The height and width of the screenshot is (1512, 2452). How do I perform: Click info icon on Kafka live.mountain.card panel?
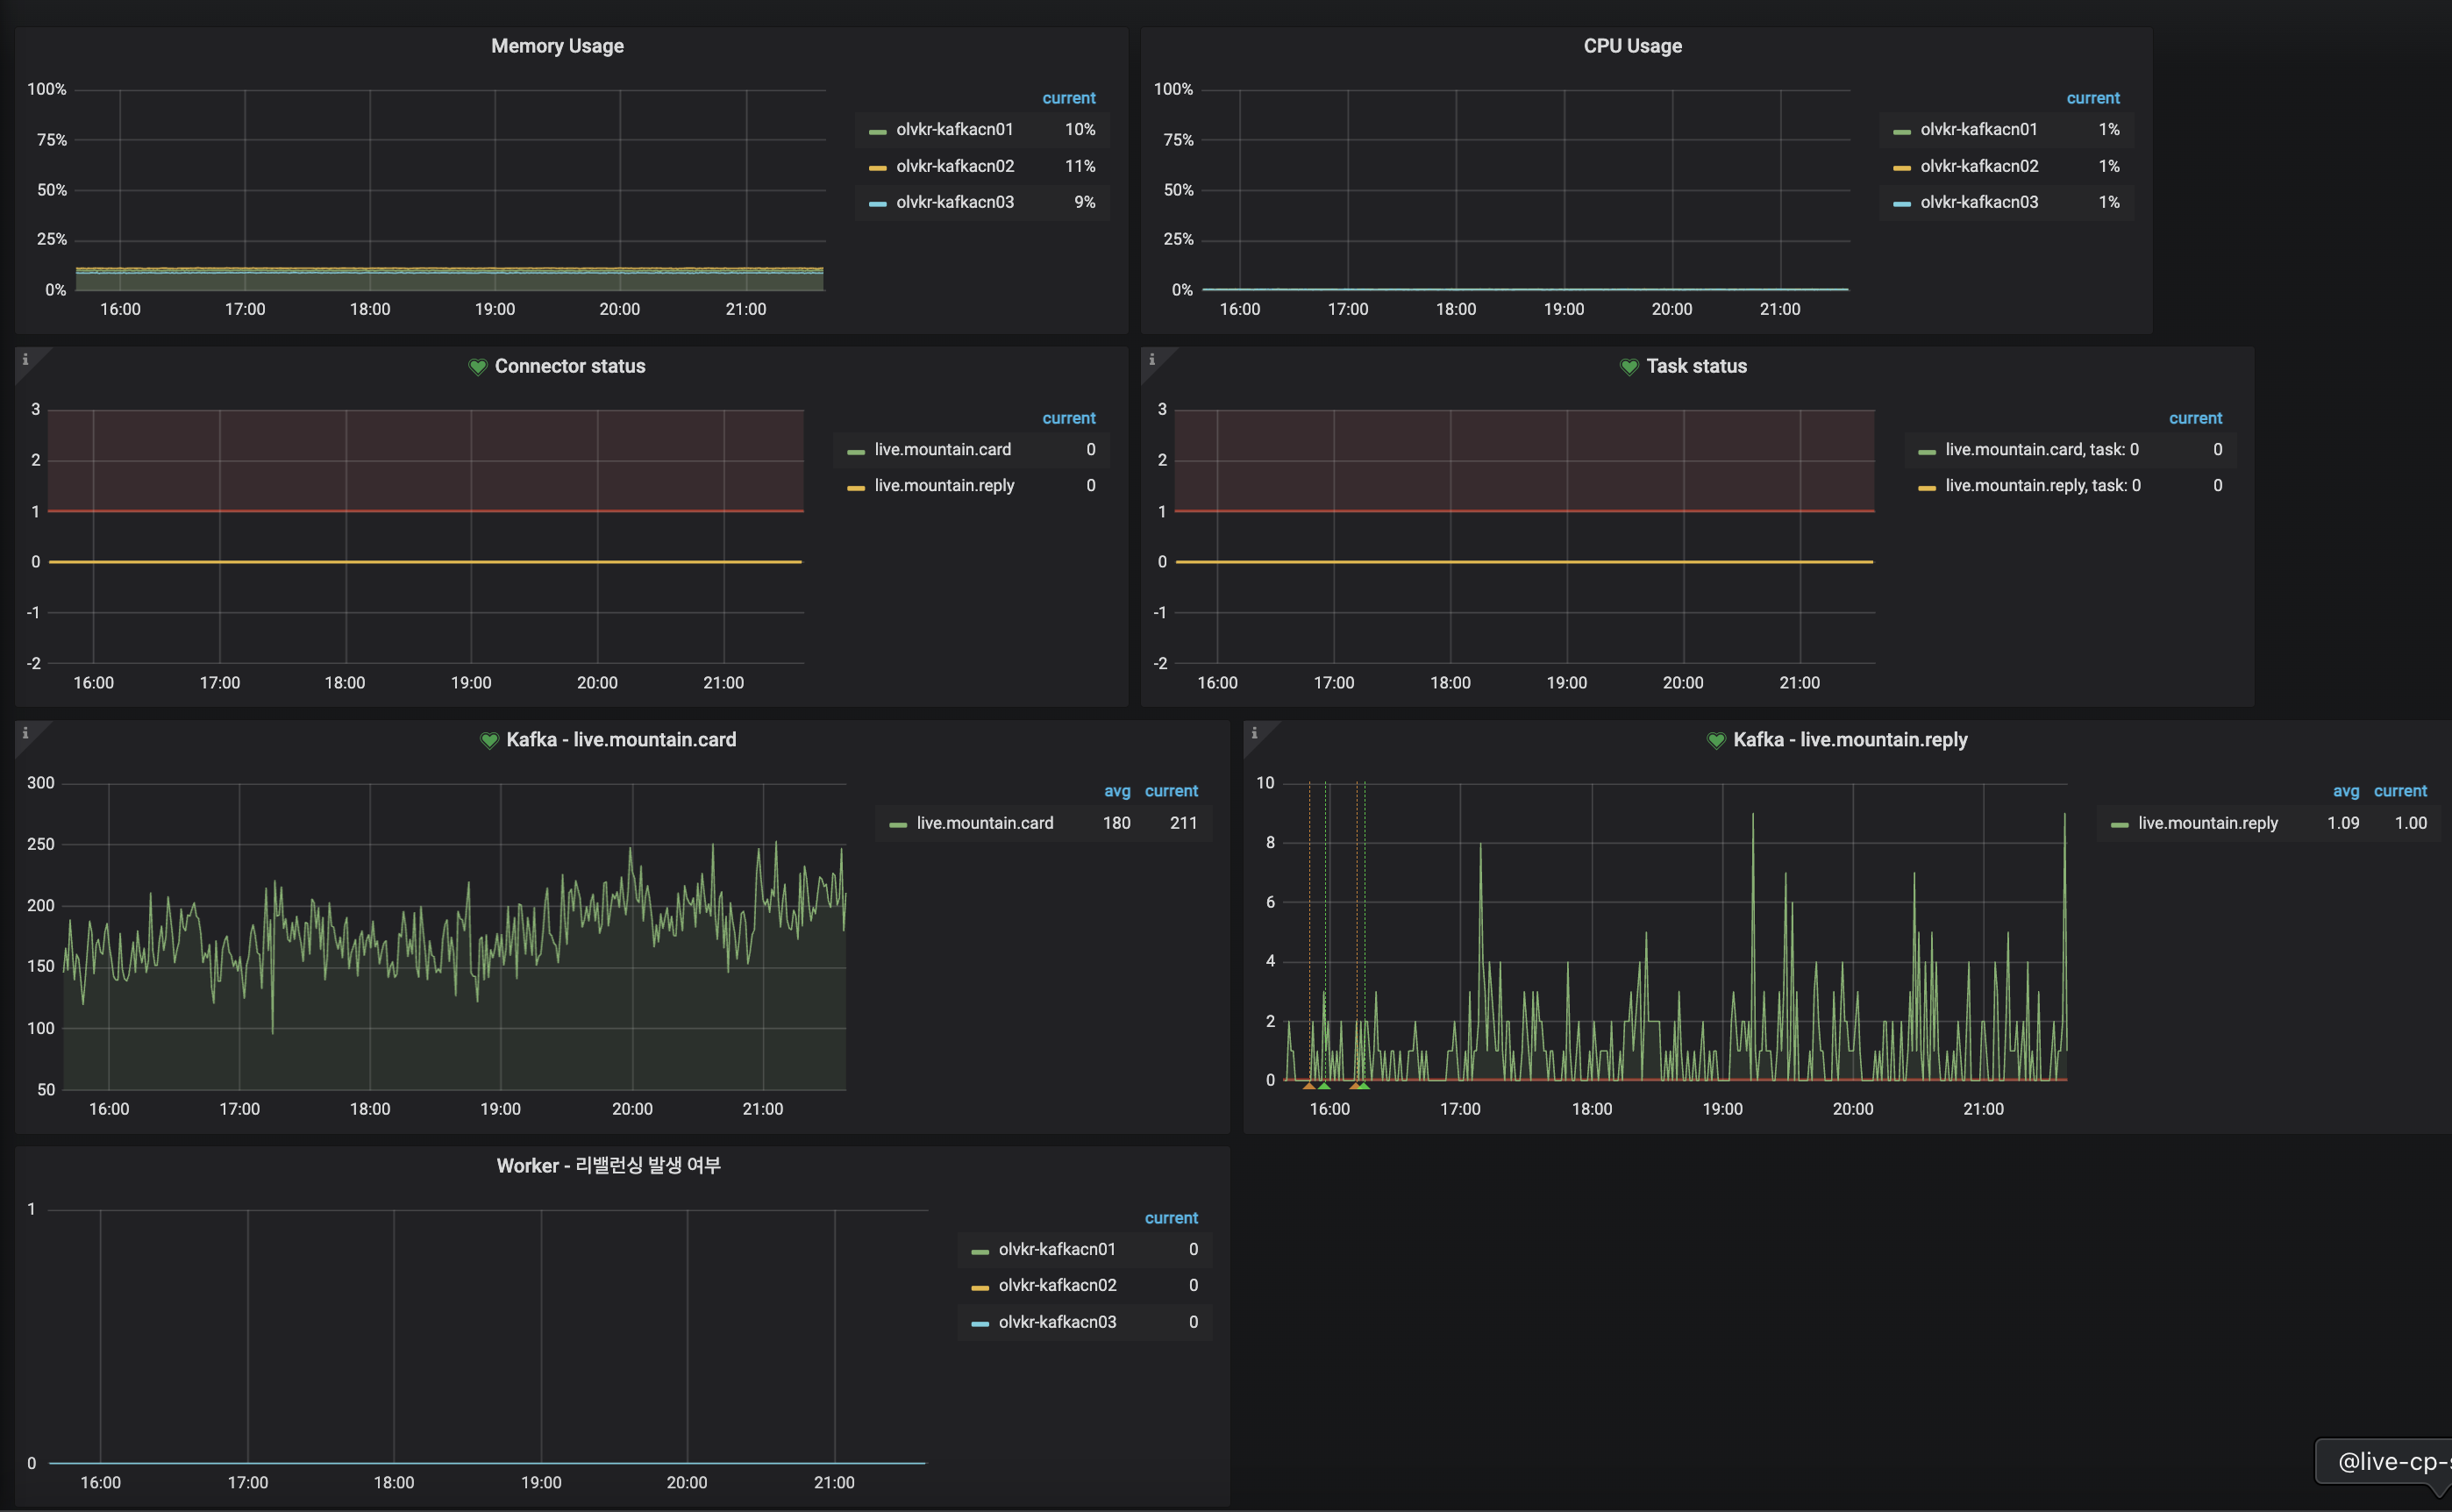pos(25,733)
